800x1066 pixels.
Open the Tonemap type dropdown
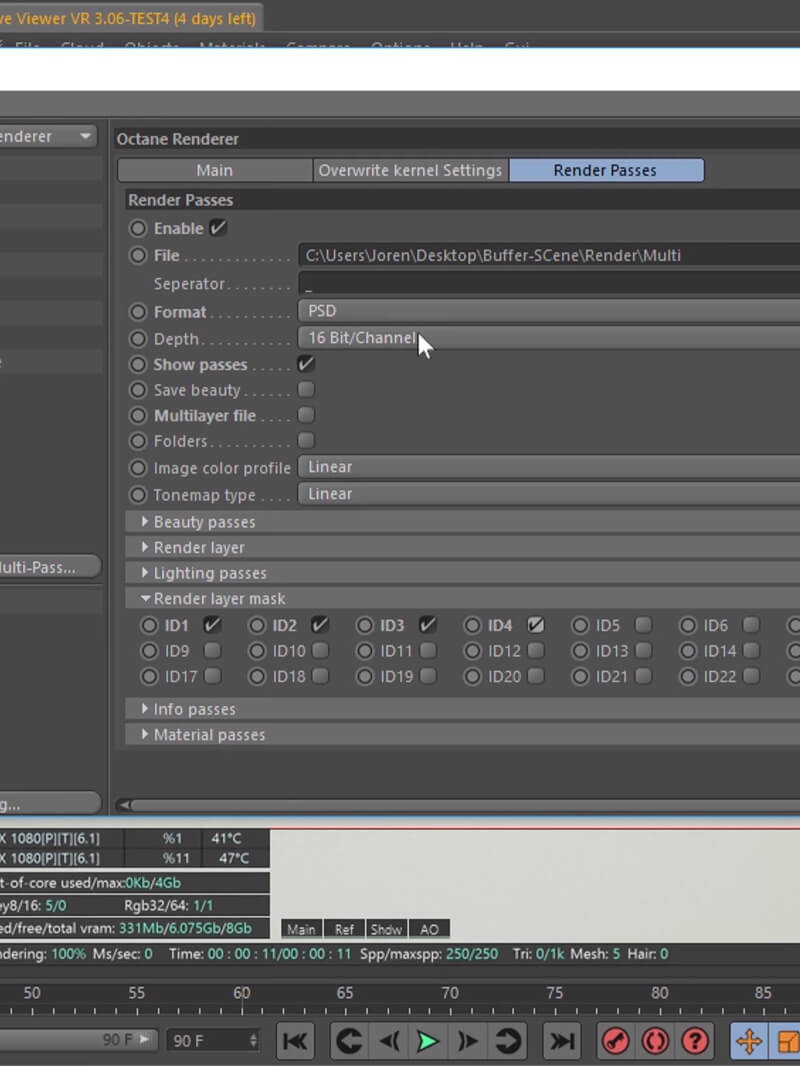coord(549,494)
